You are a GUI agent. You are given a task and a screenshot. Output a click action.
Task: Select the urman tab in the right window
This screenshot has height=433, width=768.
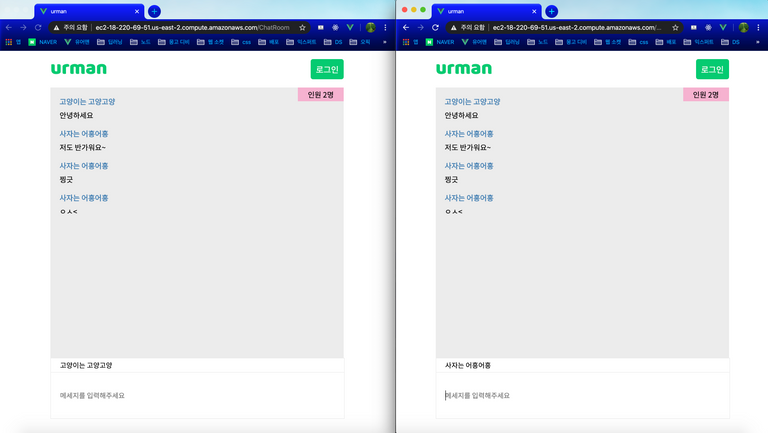click(486, 11)
